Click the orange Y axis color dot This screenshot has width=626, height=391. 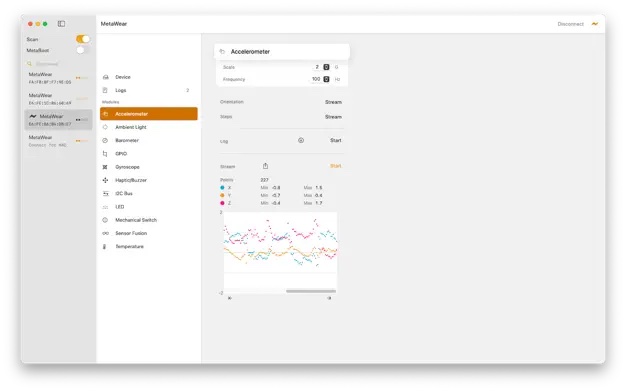pos(222,195)
